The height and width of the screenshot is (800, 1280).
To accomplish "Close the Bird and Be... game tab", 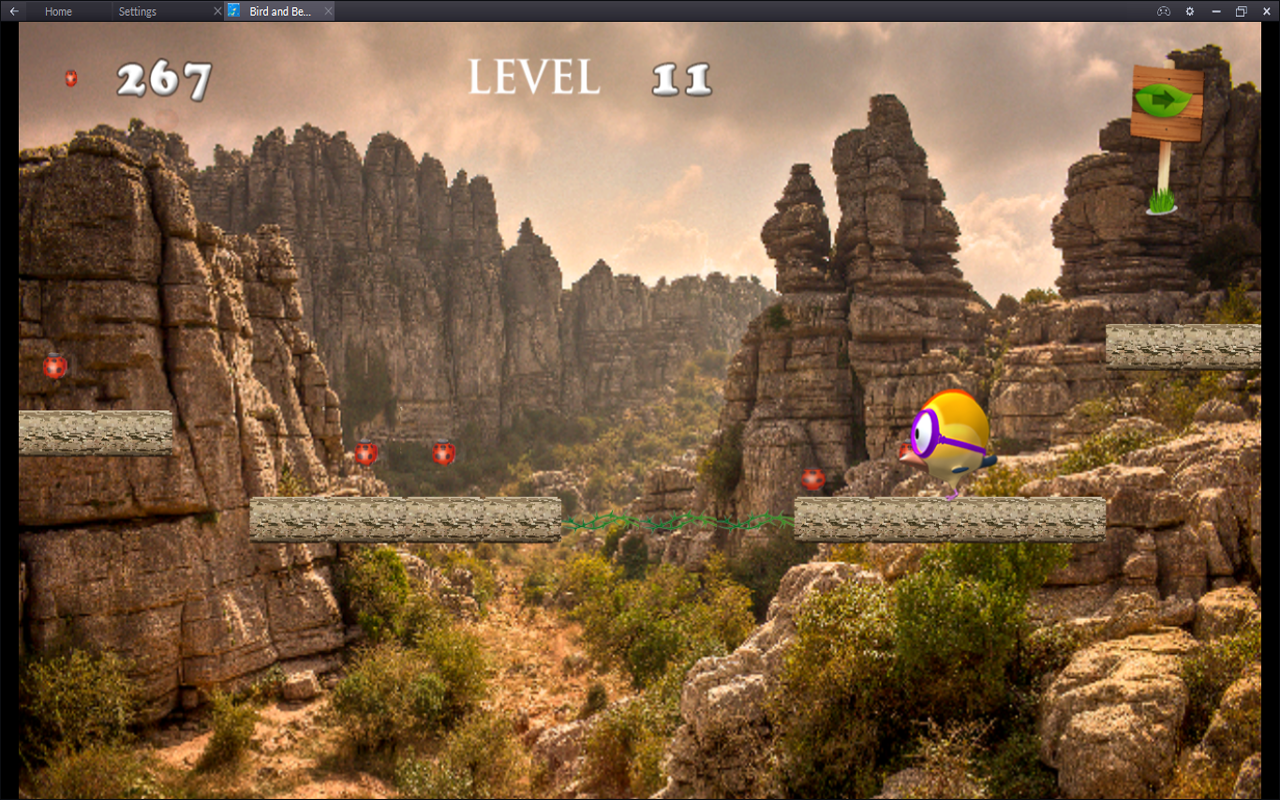I will [328, 11].
